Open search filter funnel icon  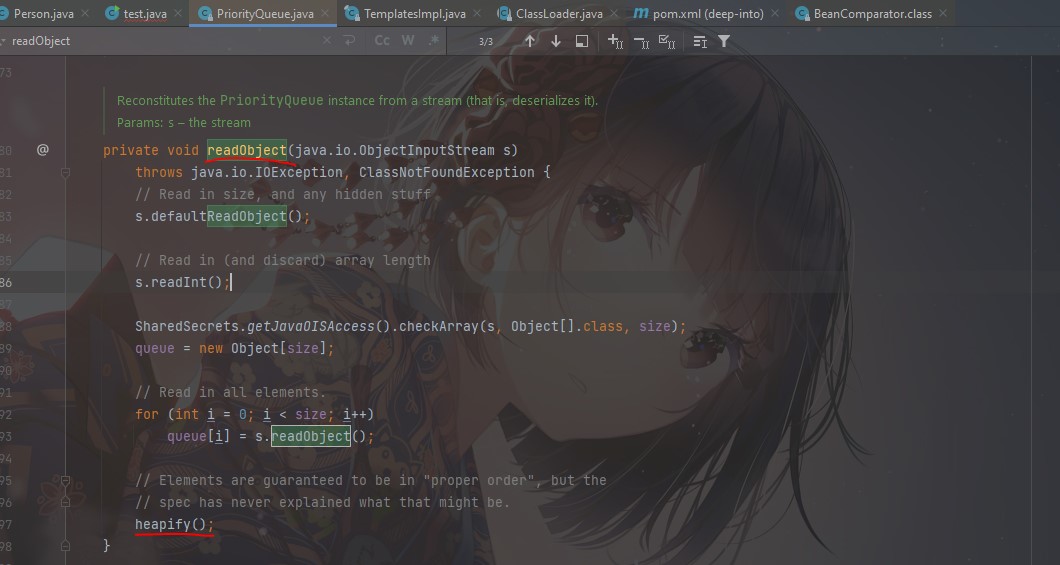coord(724,41)
